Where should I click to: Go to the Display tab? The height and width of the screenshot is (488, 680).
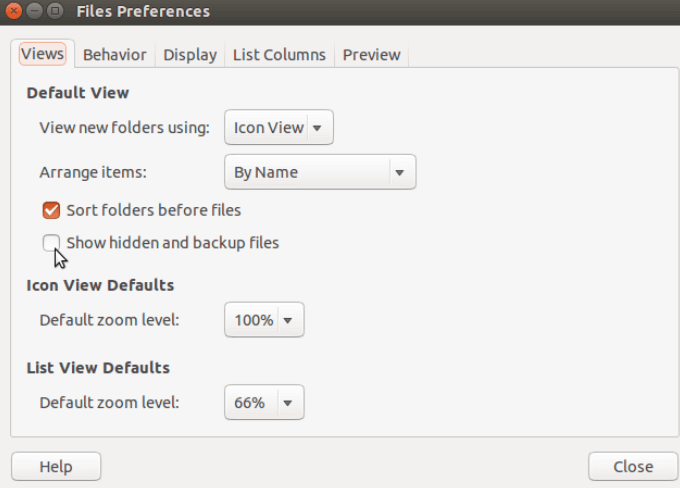[x=190, y=54]
